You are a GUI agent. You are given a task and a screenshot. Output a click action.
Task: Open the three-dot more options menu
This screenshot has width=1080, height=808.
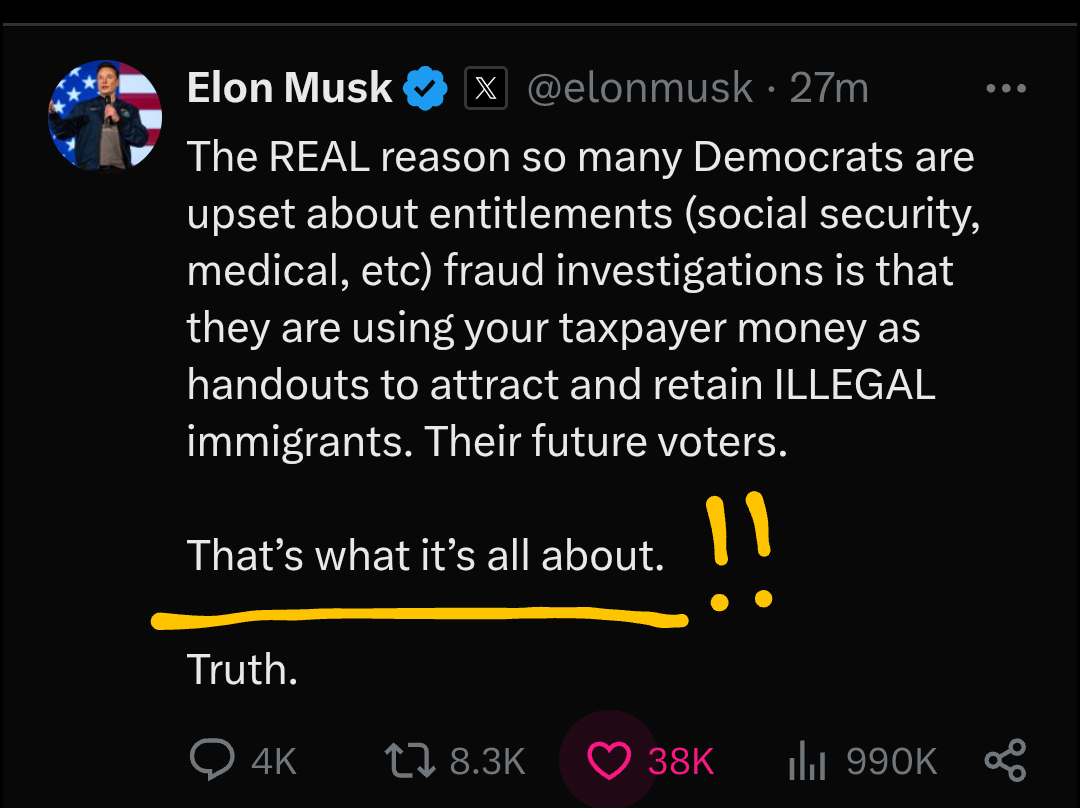[1005, 89]
